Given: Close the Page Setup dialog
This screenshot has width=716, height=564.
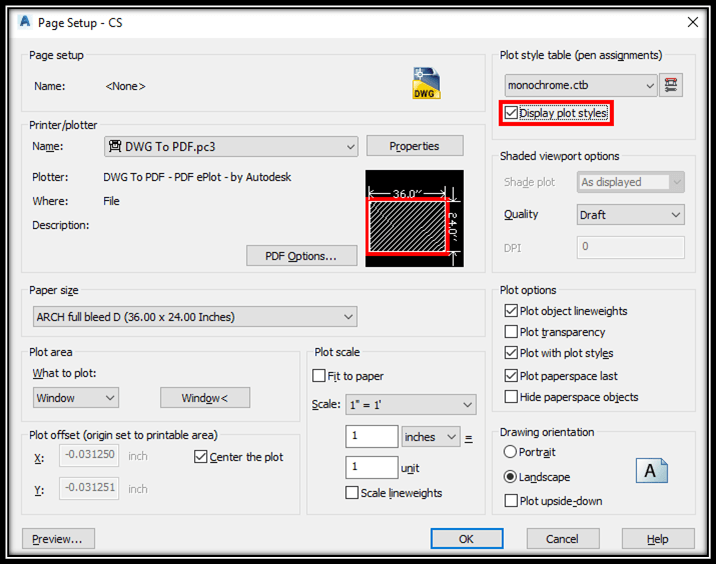Looking at the screenshot, I should click(692, 22).
